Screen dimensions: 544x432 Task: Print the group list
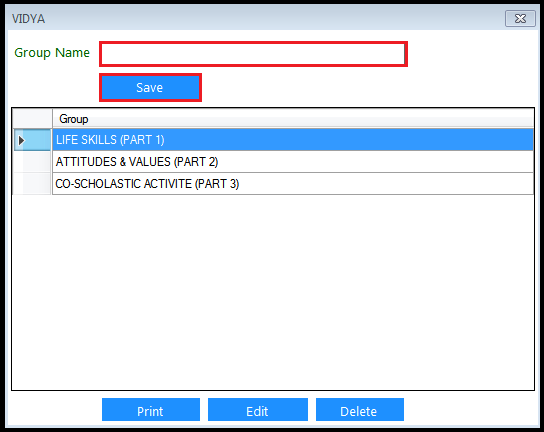(151, 410)
